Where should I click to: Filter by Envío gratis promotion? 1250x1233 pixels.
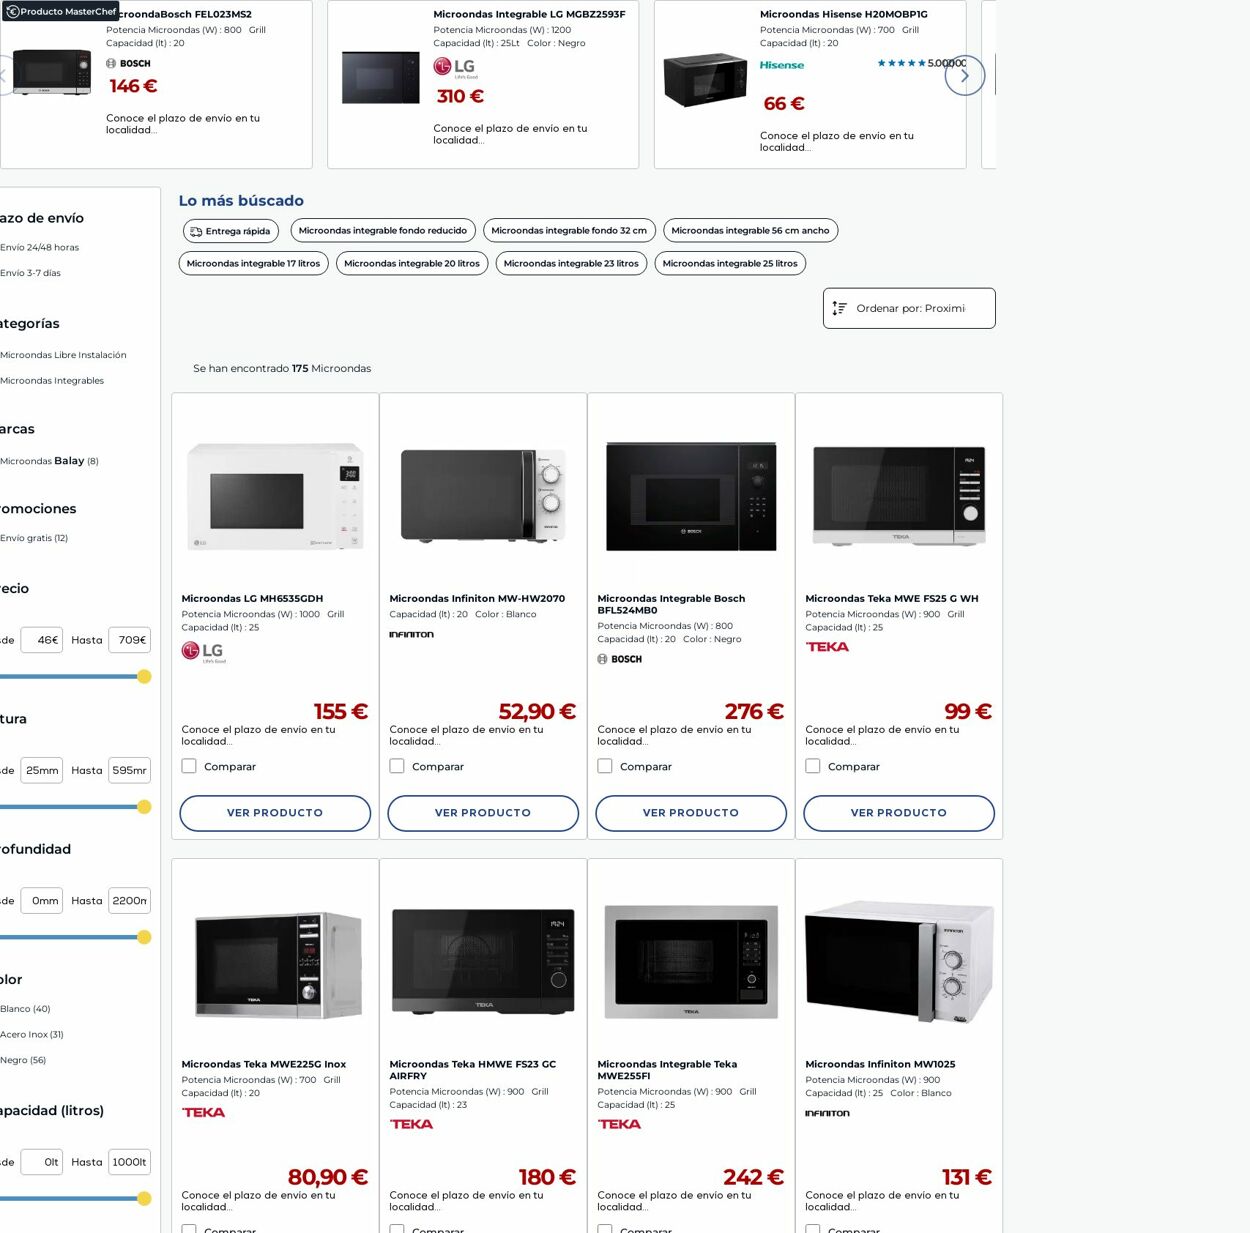34,538
